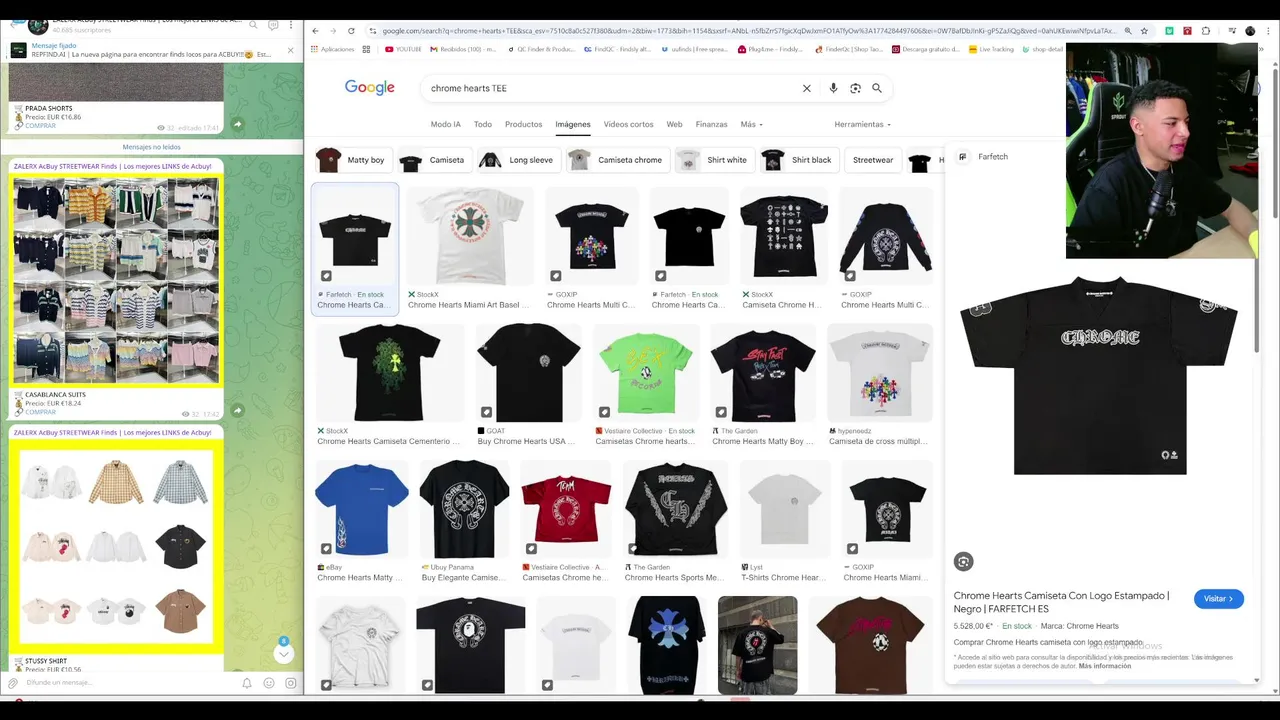Switch to Finanzas tab
The image size is (1280, 720).
coord(712,124)
